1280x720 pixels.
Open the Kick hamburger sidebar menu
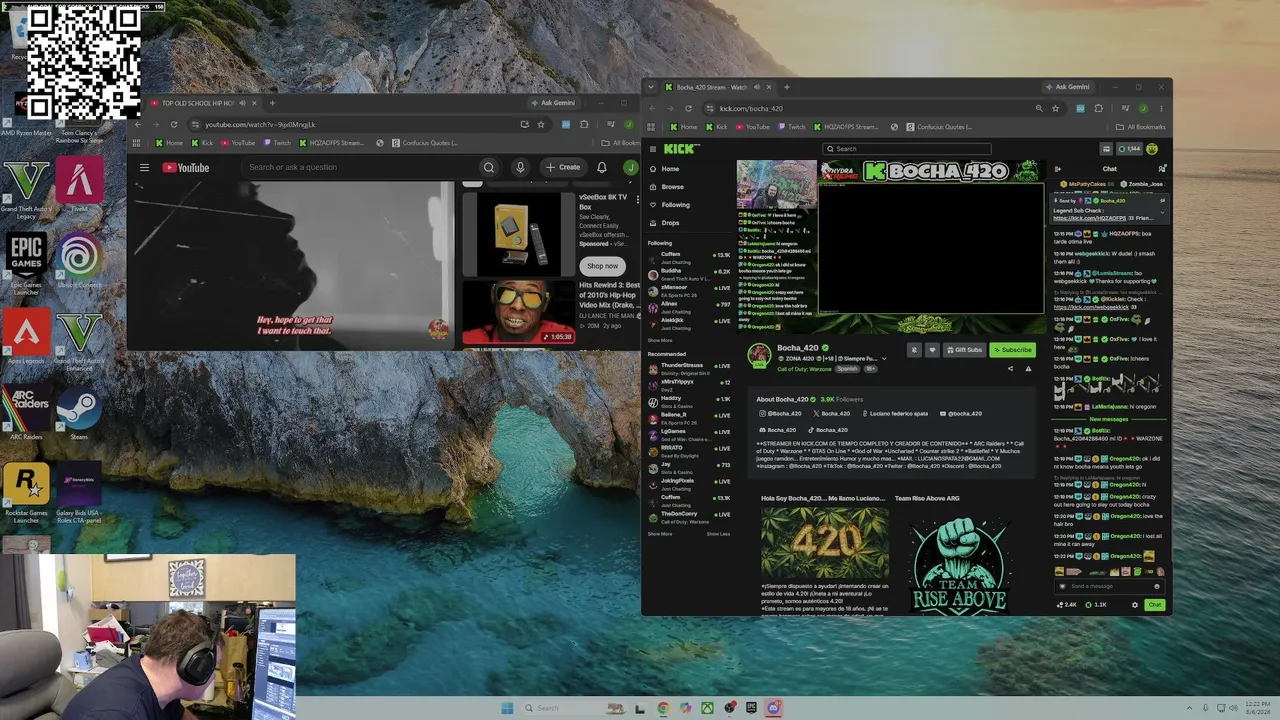point(652,149)
